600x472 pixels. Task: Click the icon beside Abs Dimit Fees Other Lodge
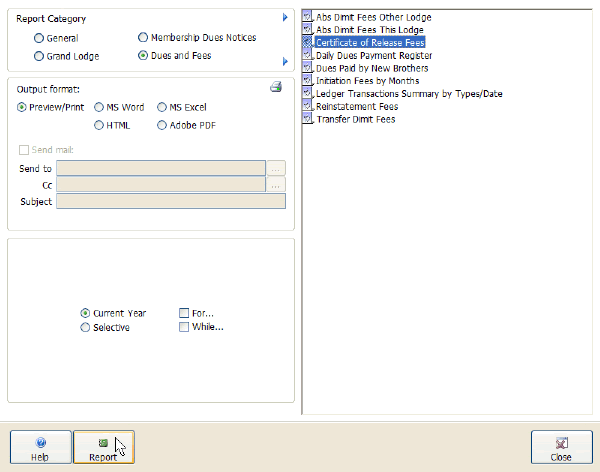point(308,18)
